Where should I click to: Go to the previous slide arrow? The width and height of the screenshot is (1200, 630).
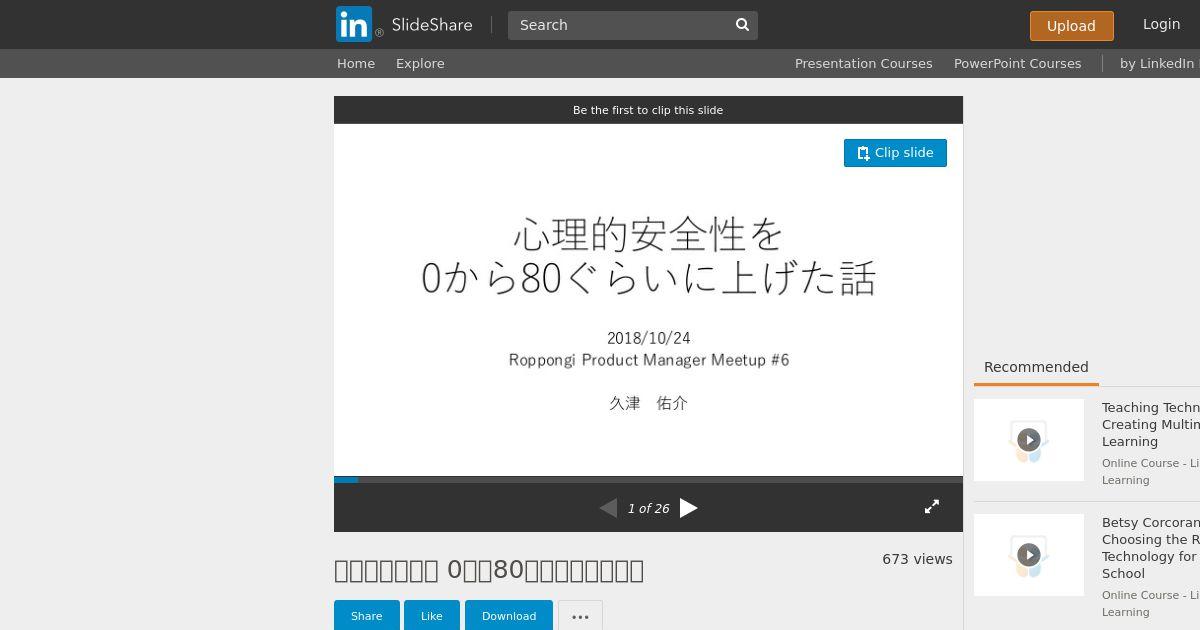[x=608, y=508]
